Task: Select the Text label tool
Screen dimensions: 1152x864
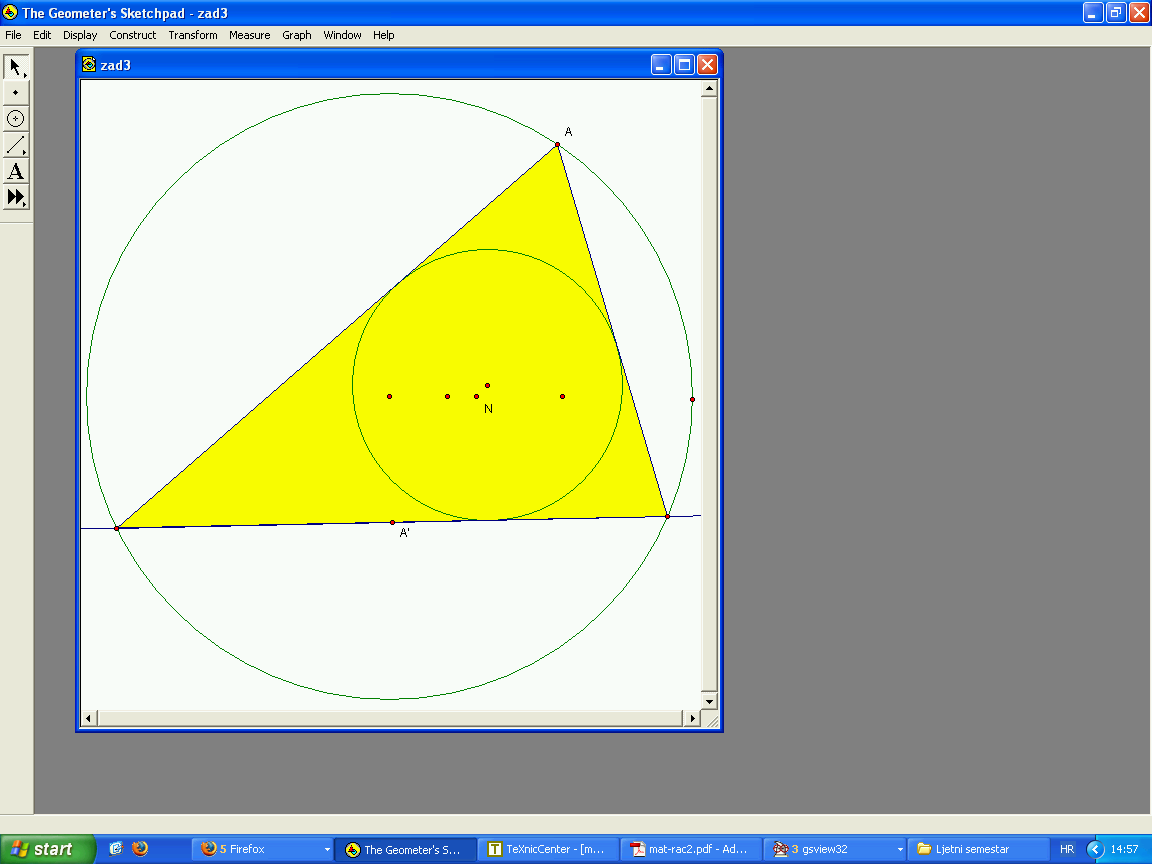Action: [x=16, y=172]
